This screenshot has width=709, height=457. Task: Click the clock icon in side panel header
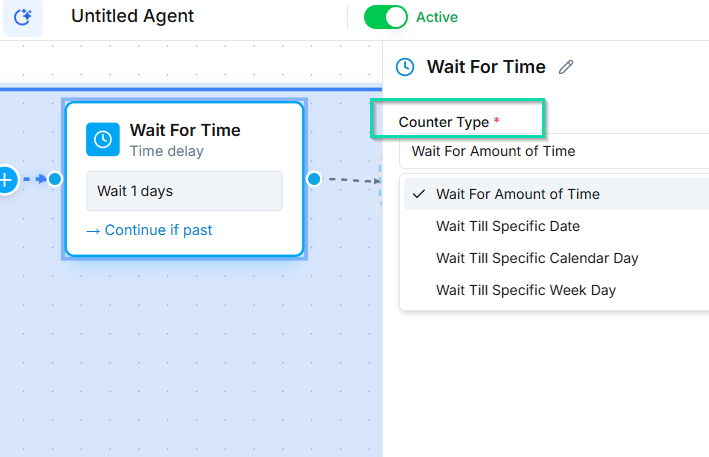[405, 67]
